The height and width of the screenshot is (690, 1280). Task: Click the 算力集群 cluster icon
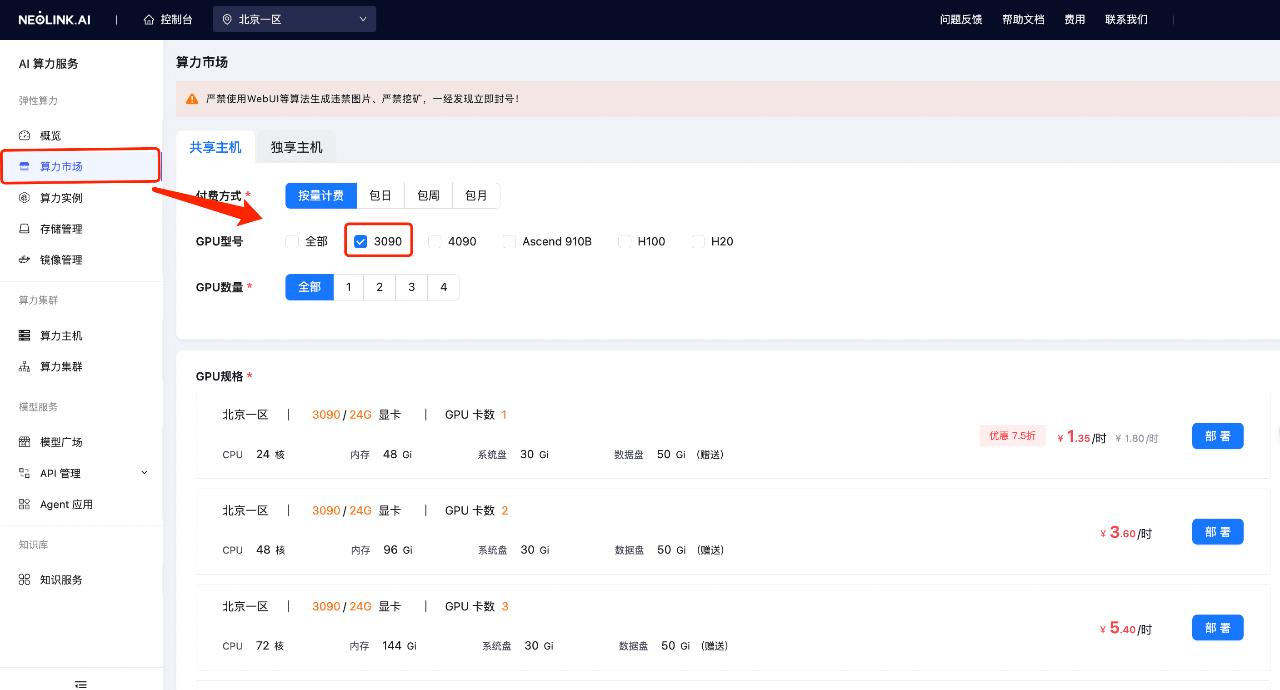[25, 367]
